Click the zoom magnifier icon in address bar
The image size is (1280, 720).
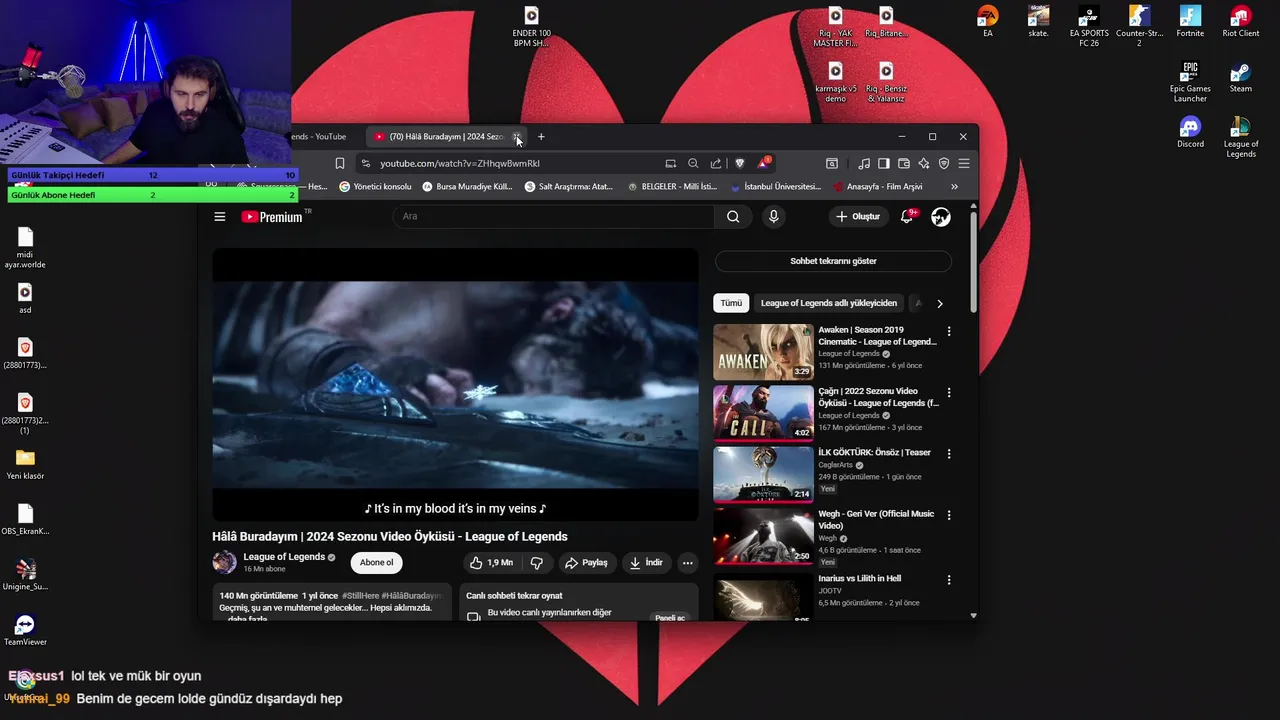coord(693,163)
